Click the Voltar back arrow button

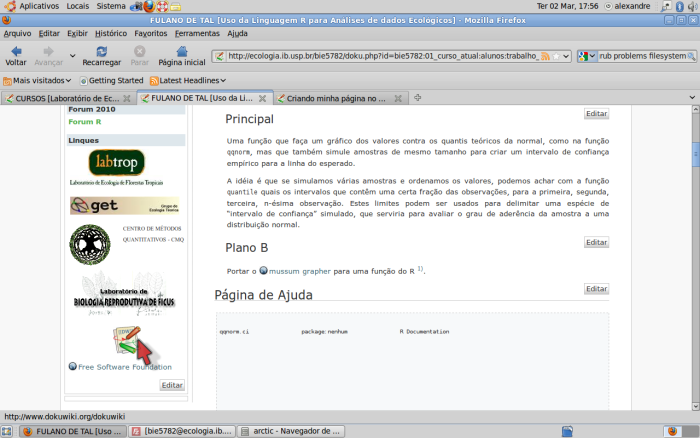[16, 52]
